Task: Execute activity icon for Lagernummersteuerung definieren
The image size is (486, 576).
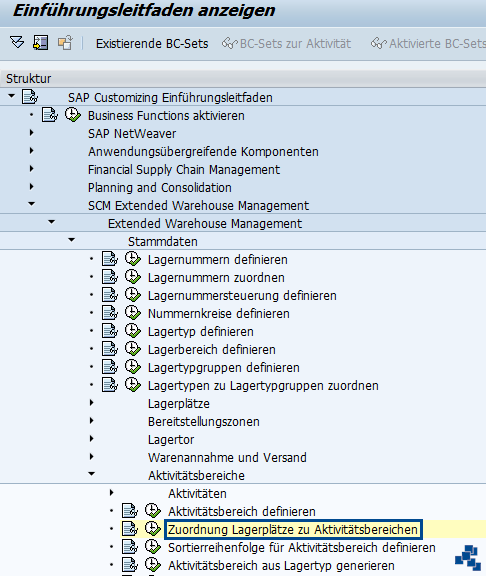Action: (x=133, y=295)
